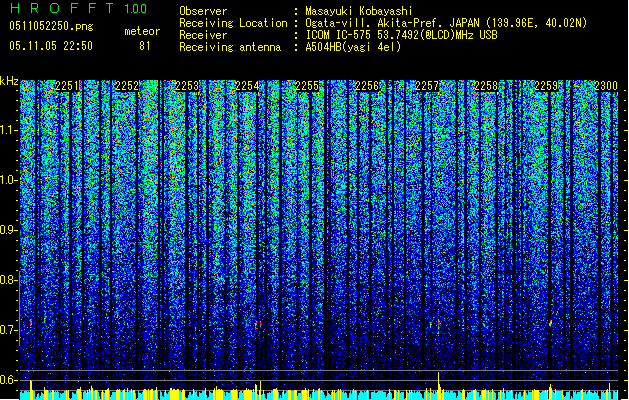Click the 2257 time marker
This screenshot has width=629, height=400.
tap(427, 86)
